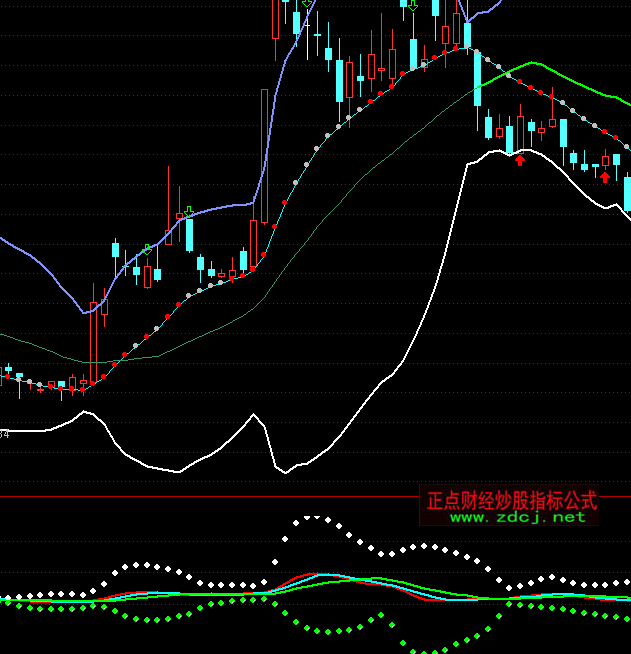Click the rightmost red up-arrow buy signal

coord(605,177)
